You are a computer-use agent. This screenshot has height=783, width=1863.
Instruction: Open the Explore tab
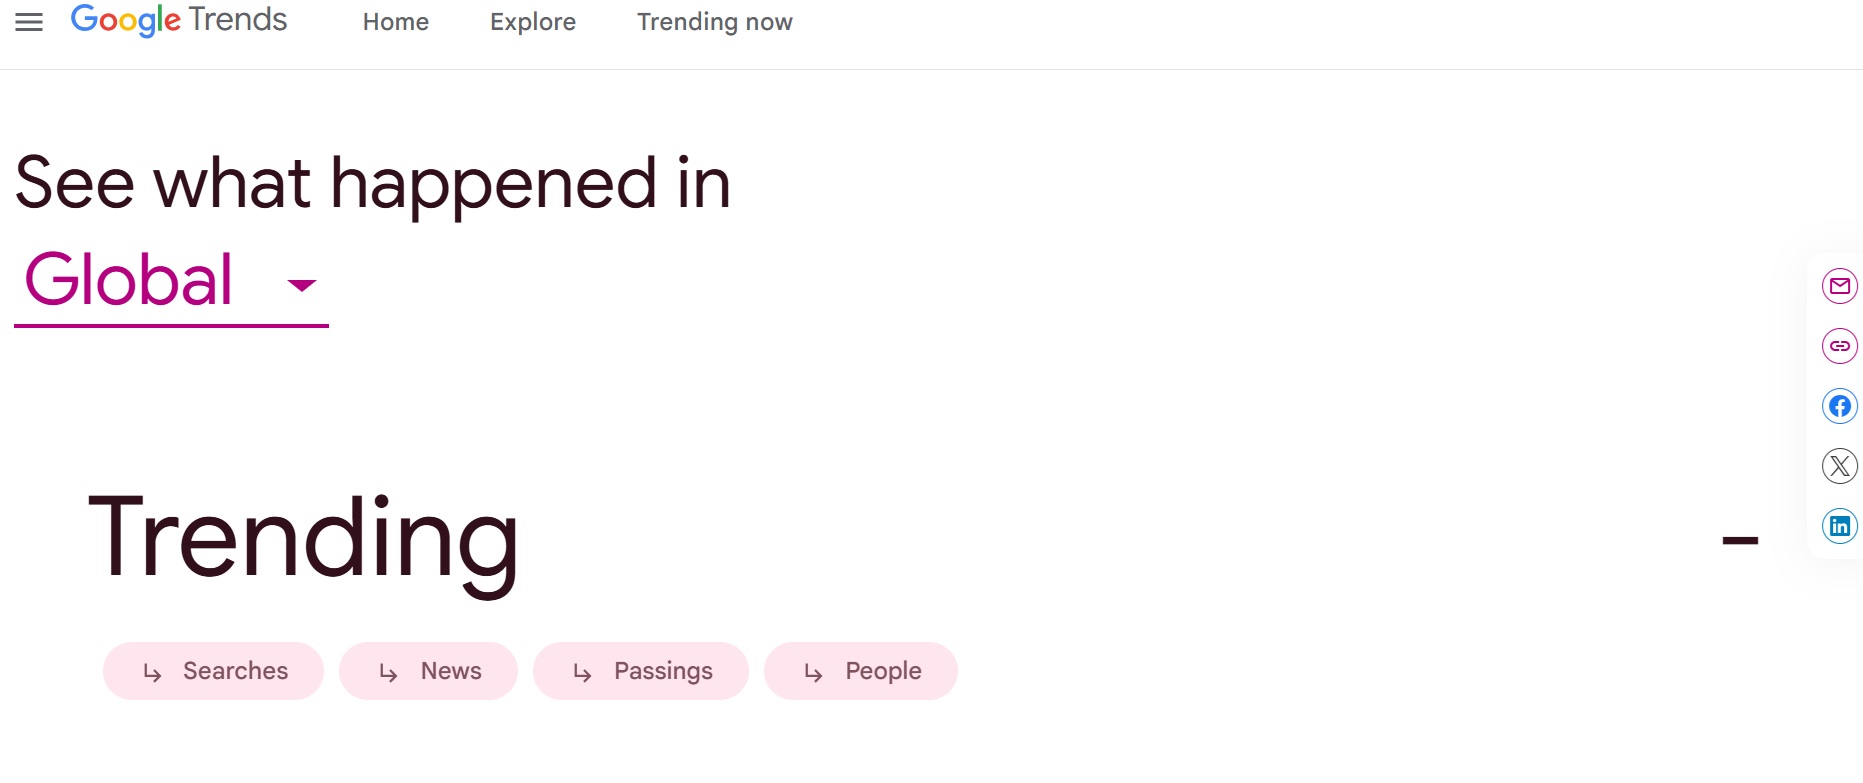point(533,22)
